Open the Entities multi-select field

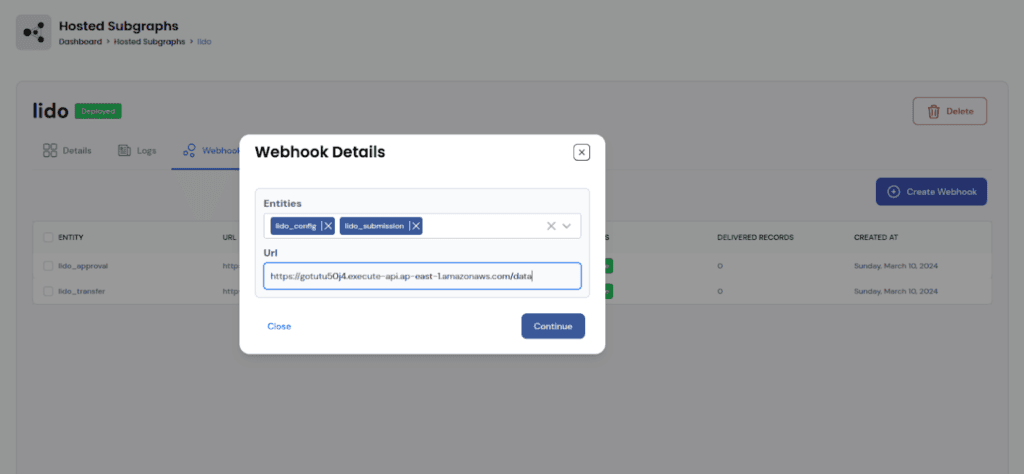pyautogui.click(x=422, y=226)
